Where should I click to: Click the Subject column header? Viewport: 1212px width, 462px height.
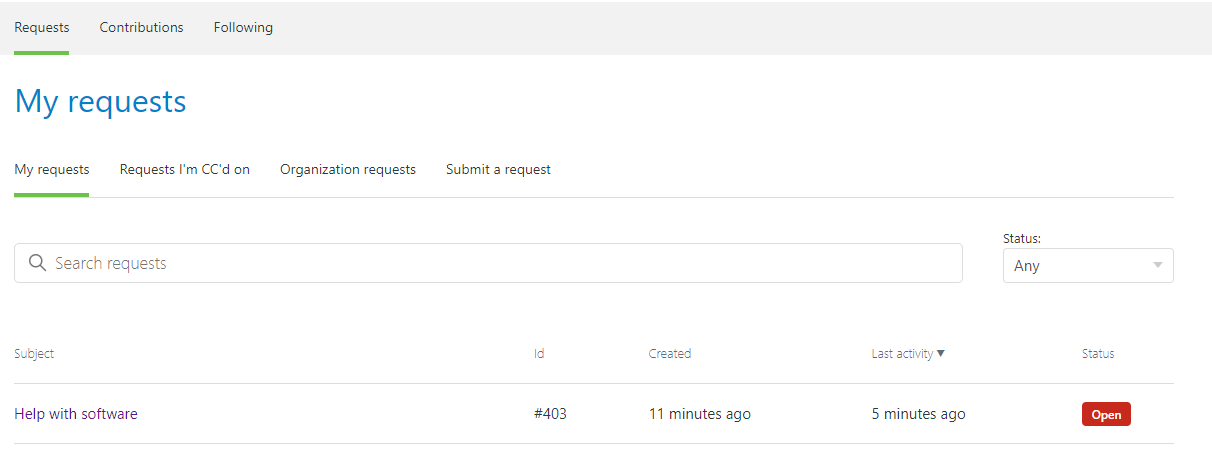tap(34, 353)
